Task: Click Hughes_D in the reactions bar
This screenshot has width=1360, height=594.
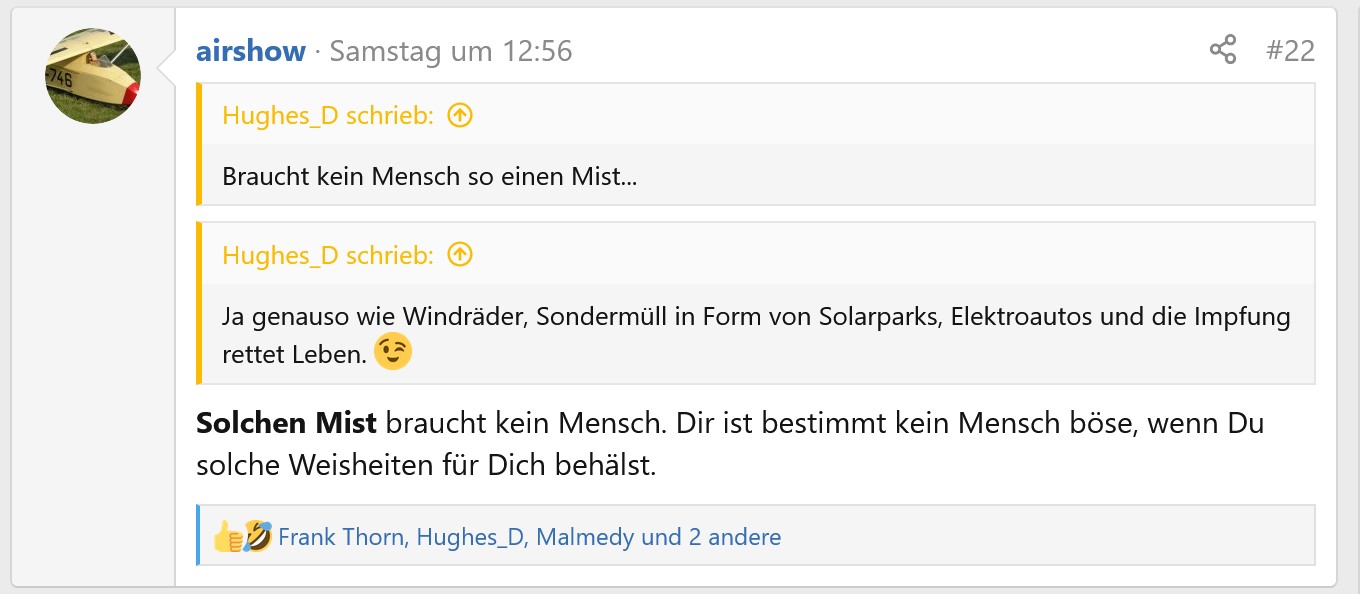Action: click(x=470, y=537)
